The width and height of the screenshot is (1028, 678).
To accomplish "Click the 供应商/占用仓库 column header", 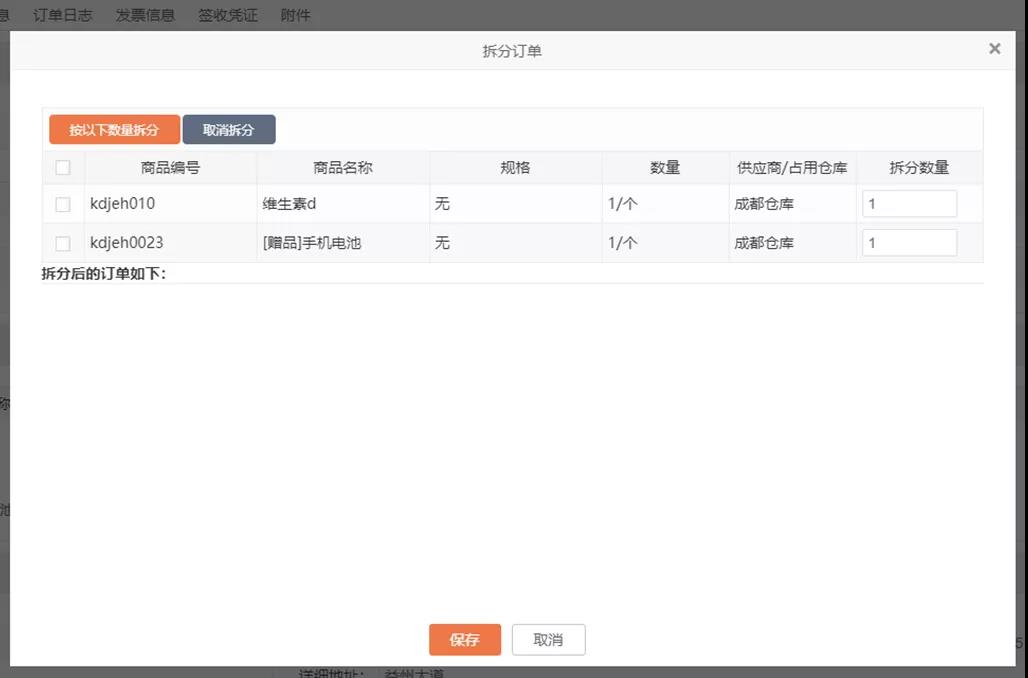I will point(792,168).
